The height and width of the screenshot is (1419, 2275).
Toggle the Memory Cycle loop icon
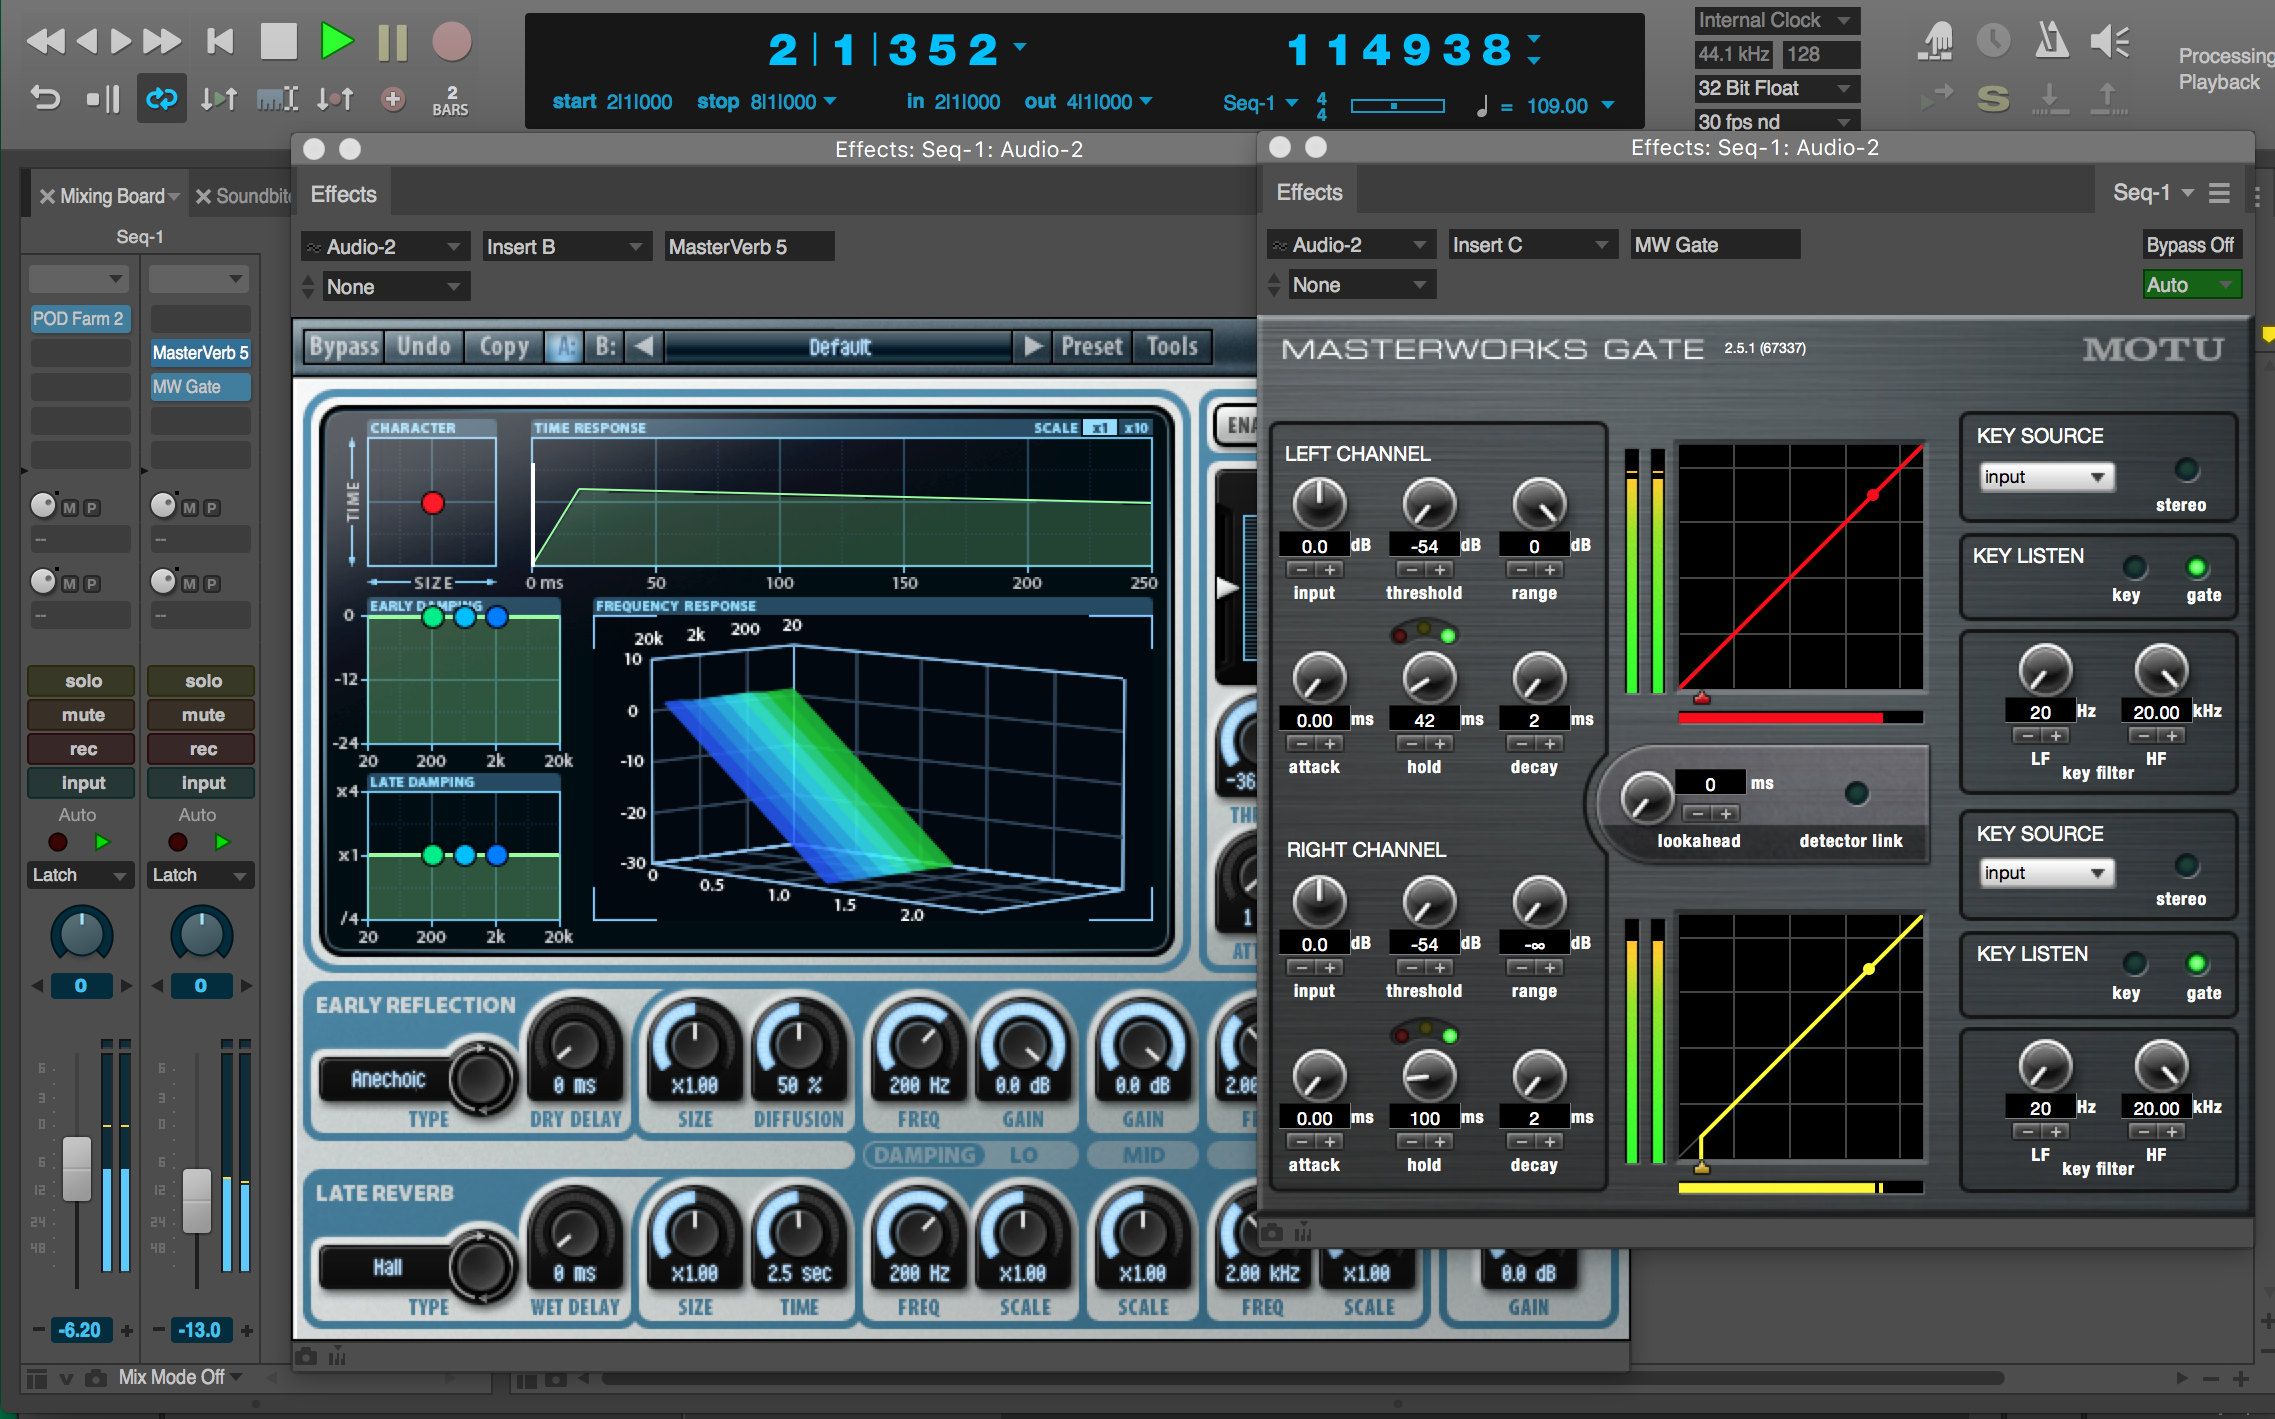click(162, 98)
